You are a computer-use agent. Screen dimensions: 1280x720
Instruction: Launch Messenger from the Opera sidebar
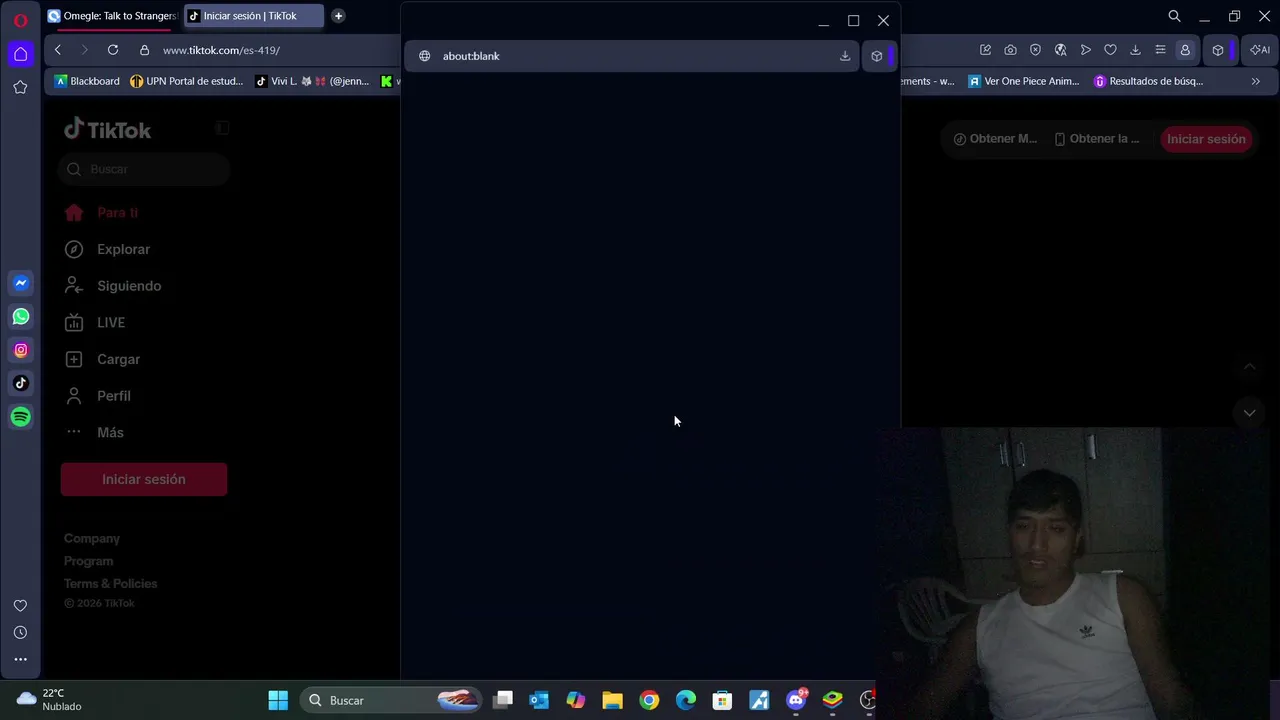tap(21, 284)
